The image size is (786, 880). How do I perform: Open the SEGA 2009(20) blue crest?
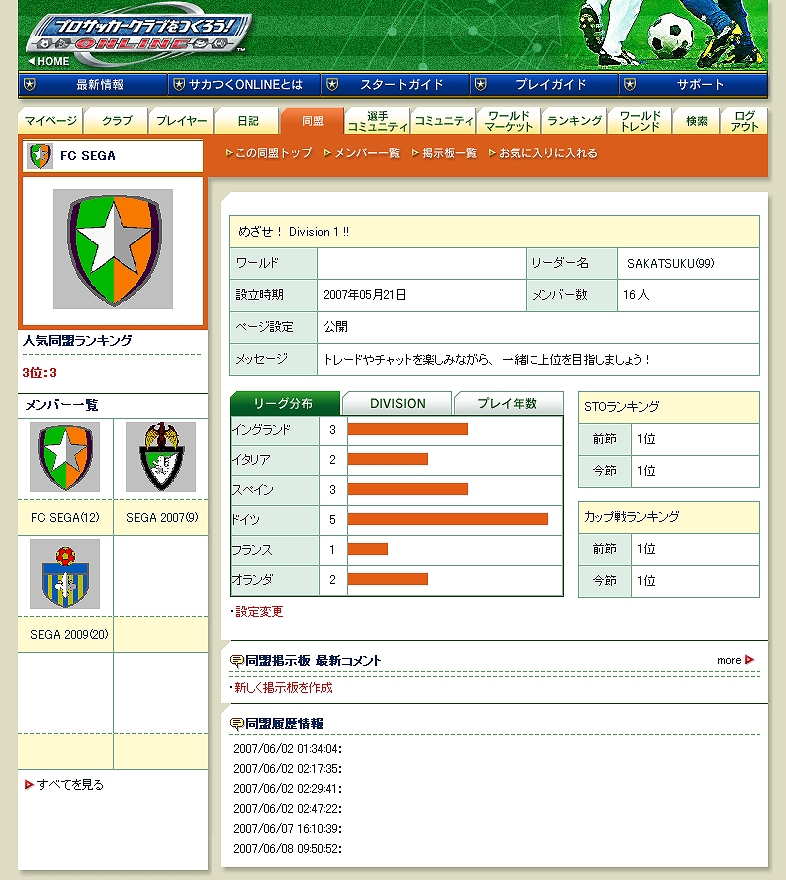pyautogui.click(x=65, y=574)
